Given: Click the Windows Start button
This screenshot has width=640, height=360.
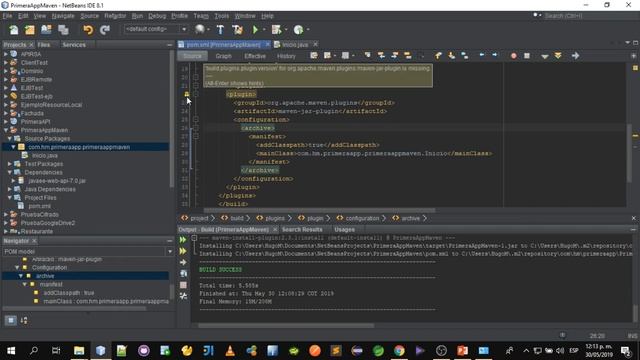Looking at the screenshot, I should 11,351.
